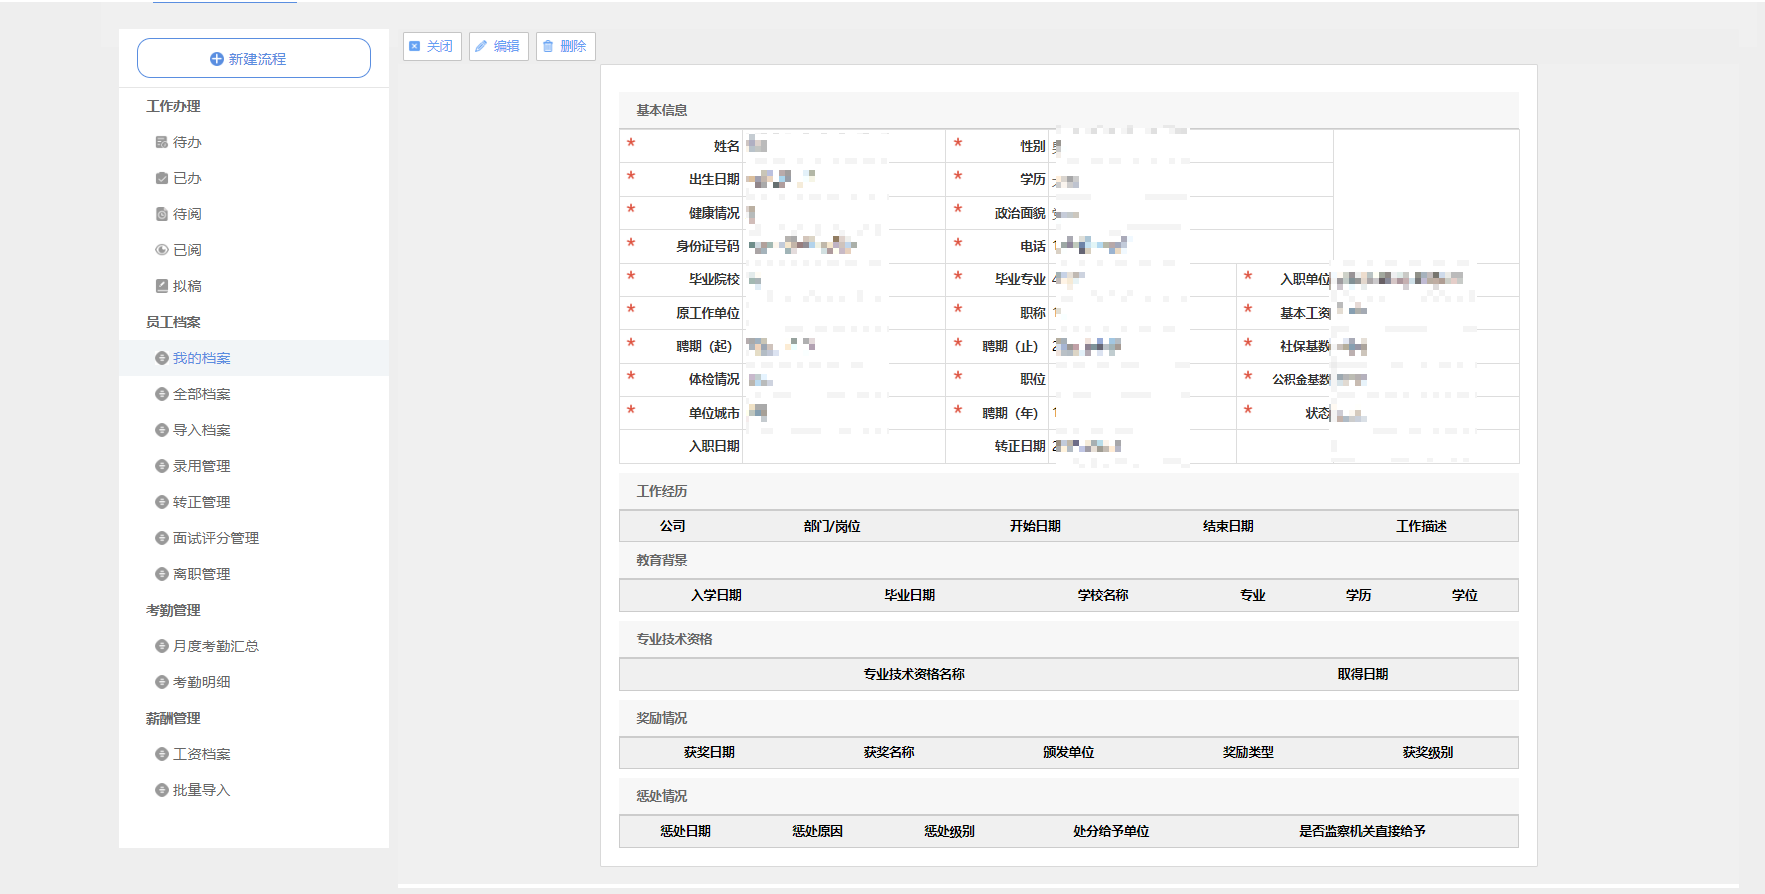This screenshot has height=894, width=1765.
Task: Go to 录用管理 page
Action: click(201, 466)
